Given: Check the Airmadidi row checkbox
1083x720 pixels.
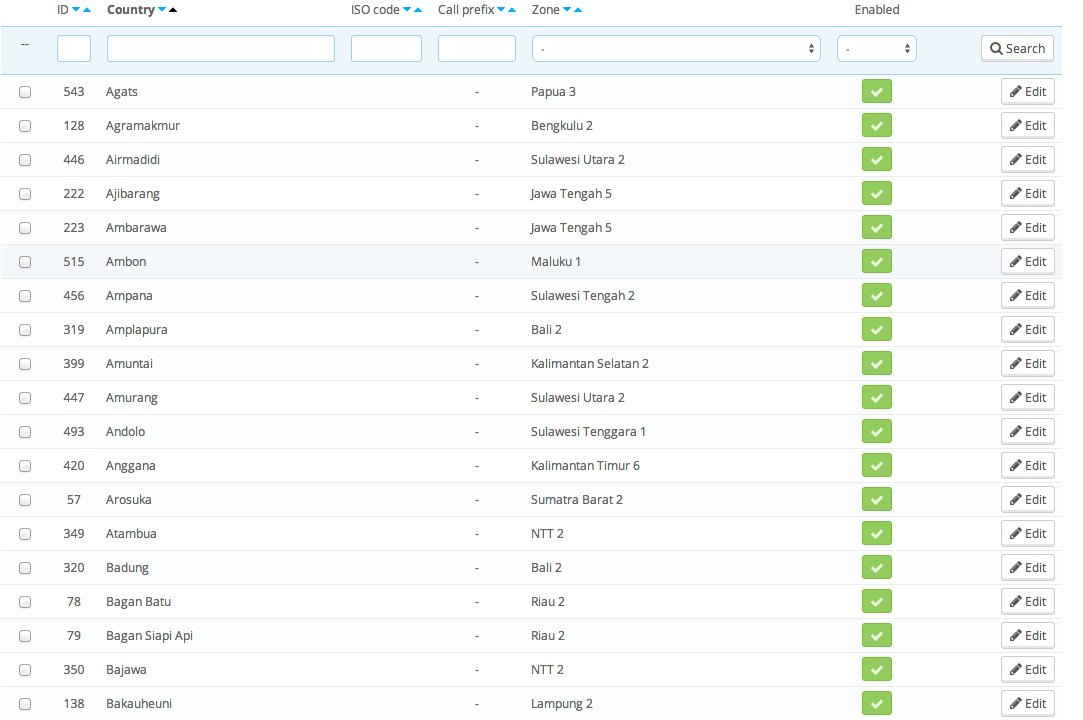Looking at the screenshot, I should [x=25, y=160].
